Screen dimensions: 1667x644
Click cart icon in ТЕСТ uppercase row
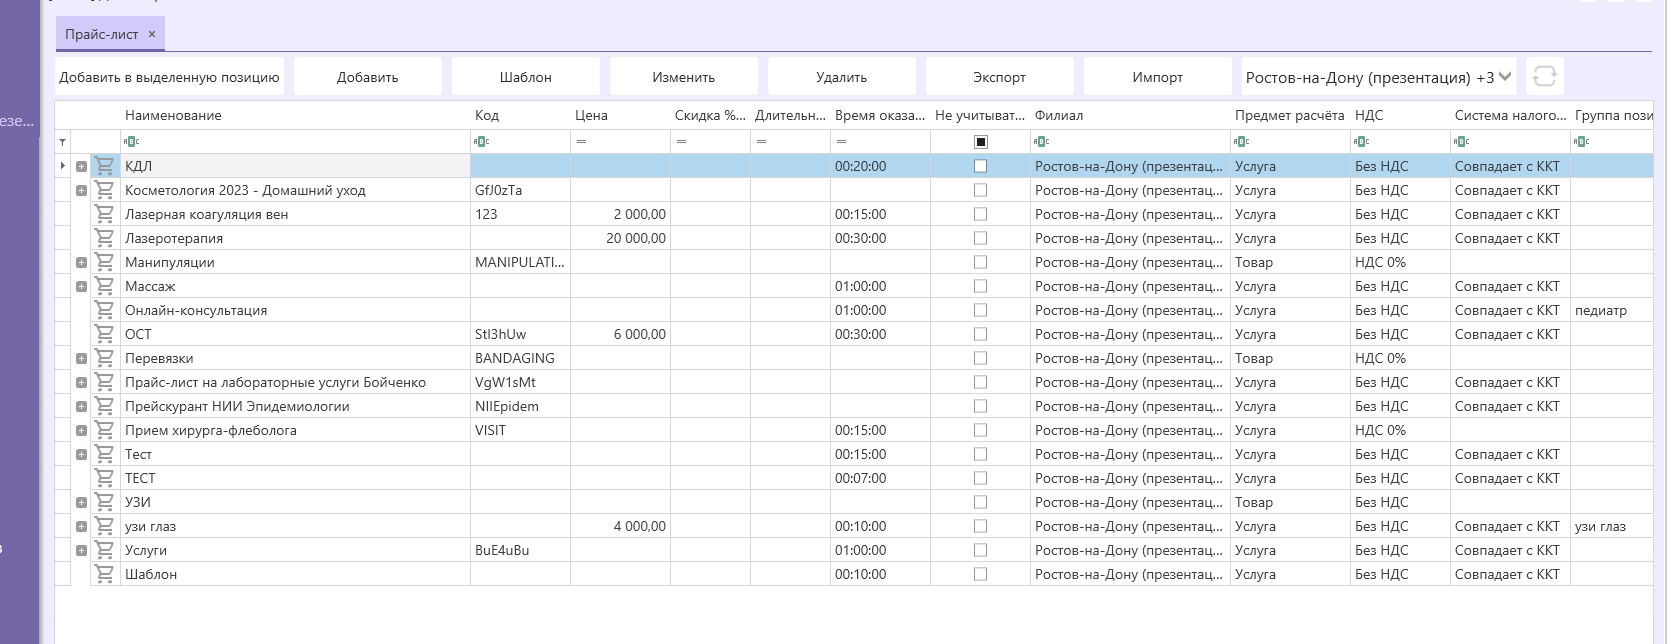104,478
